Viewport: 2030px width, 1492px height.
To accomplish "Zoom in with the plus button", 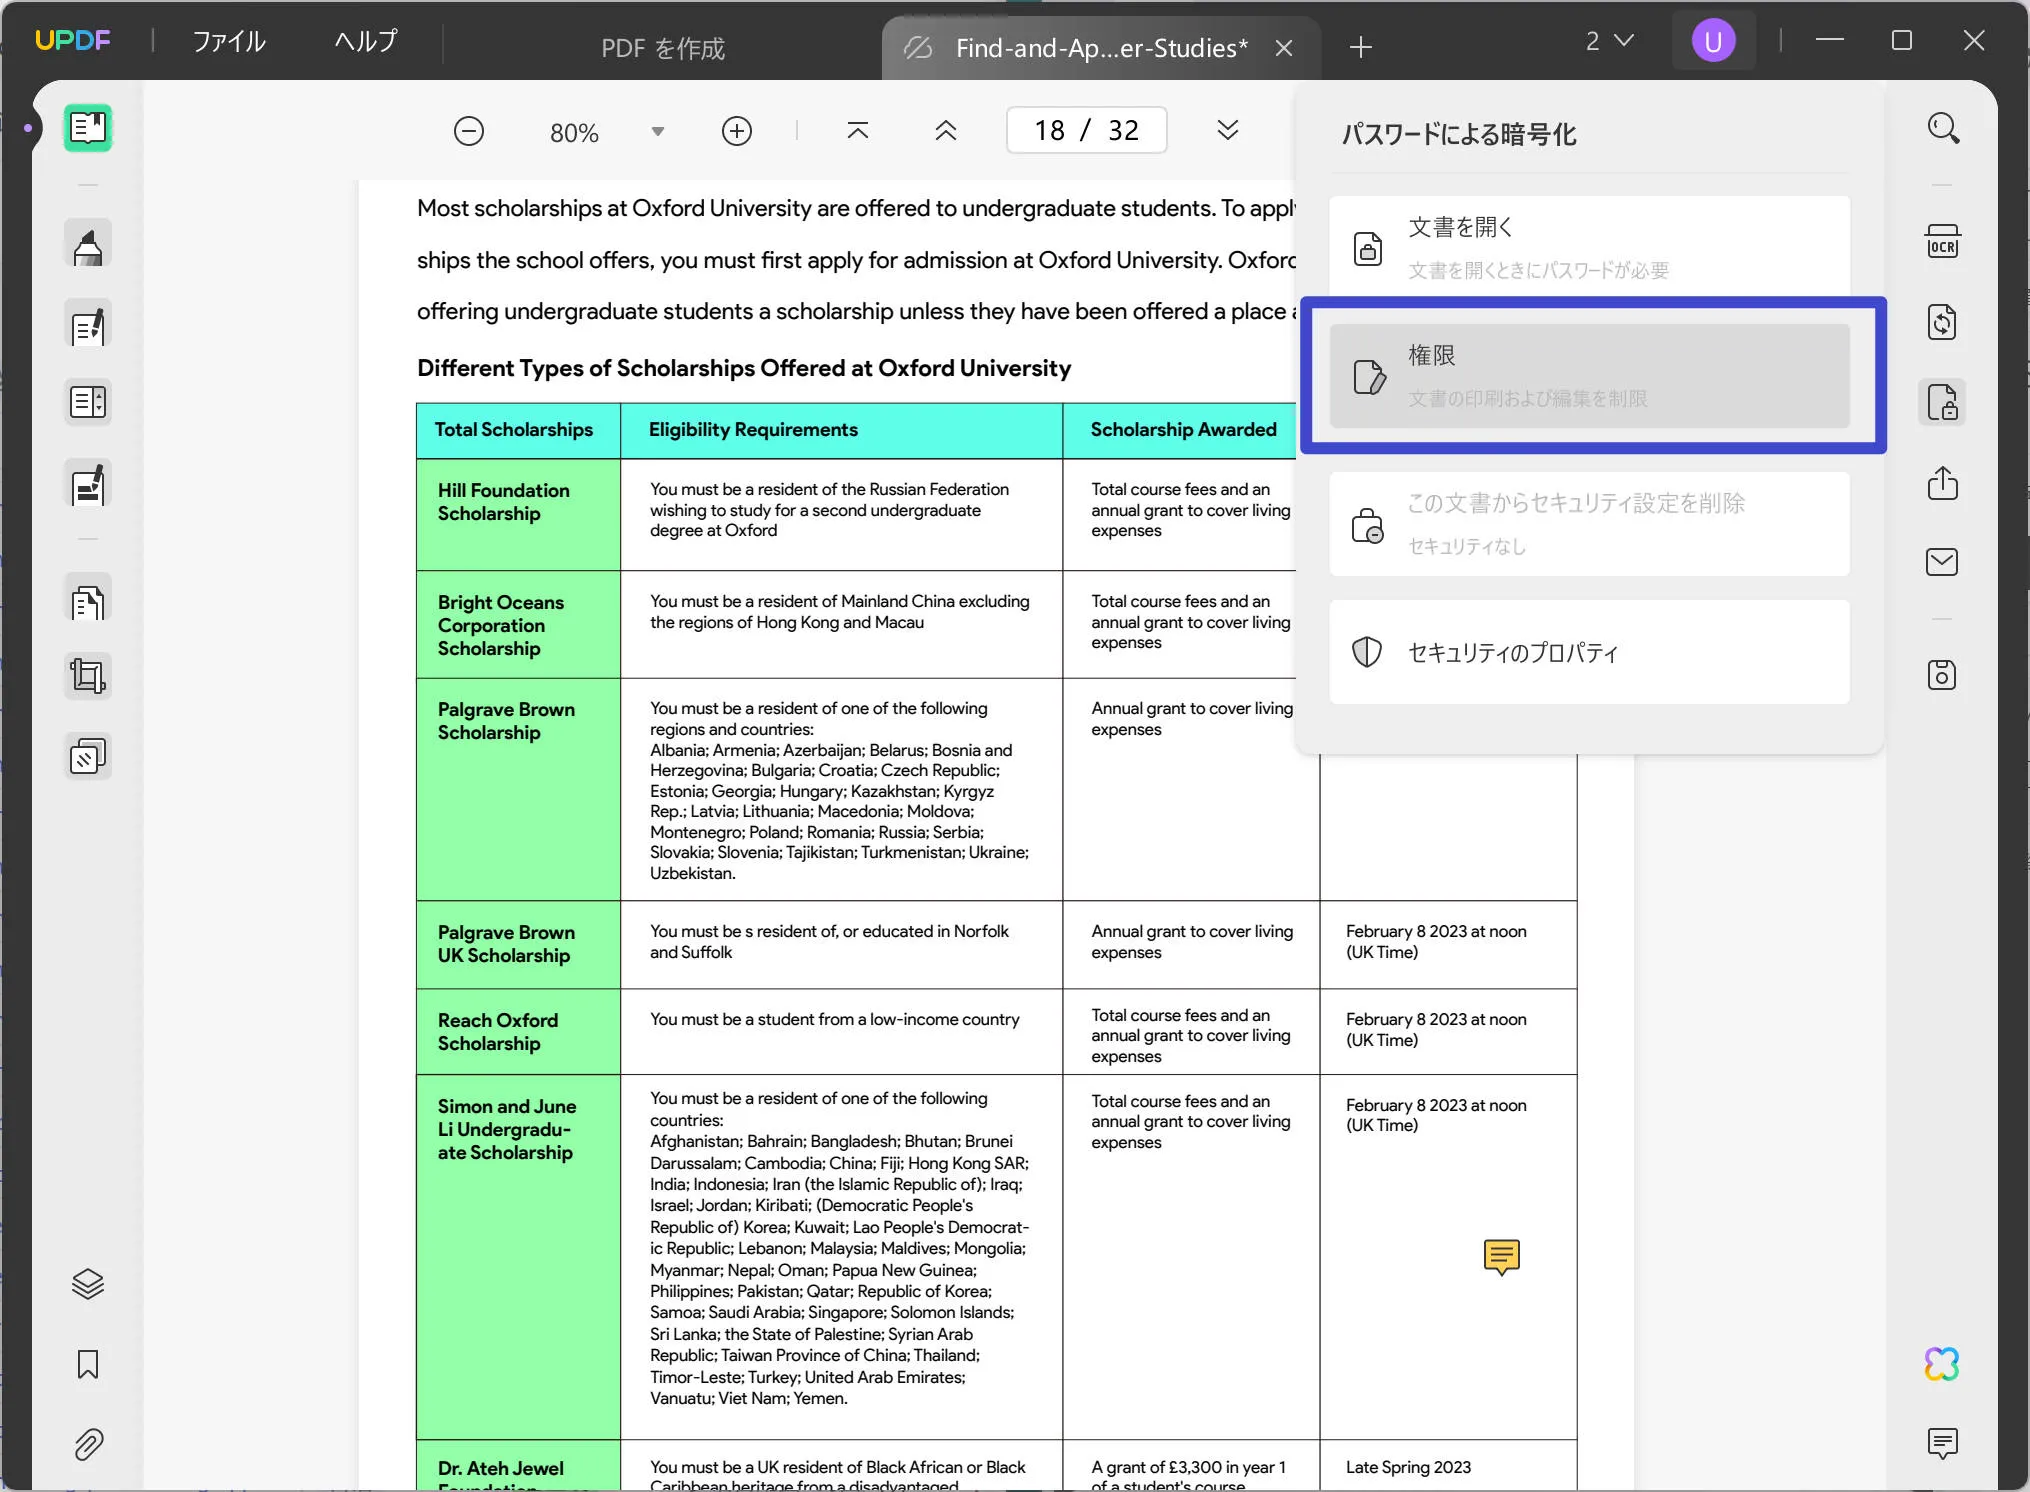I will (737, 131).
